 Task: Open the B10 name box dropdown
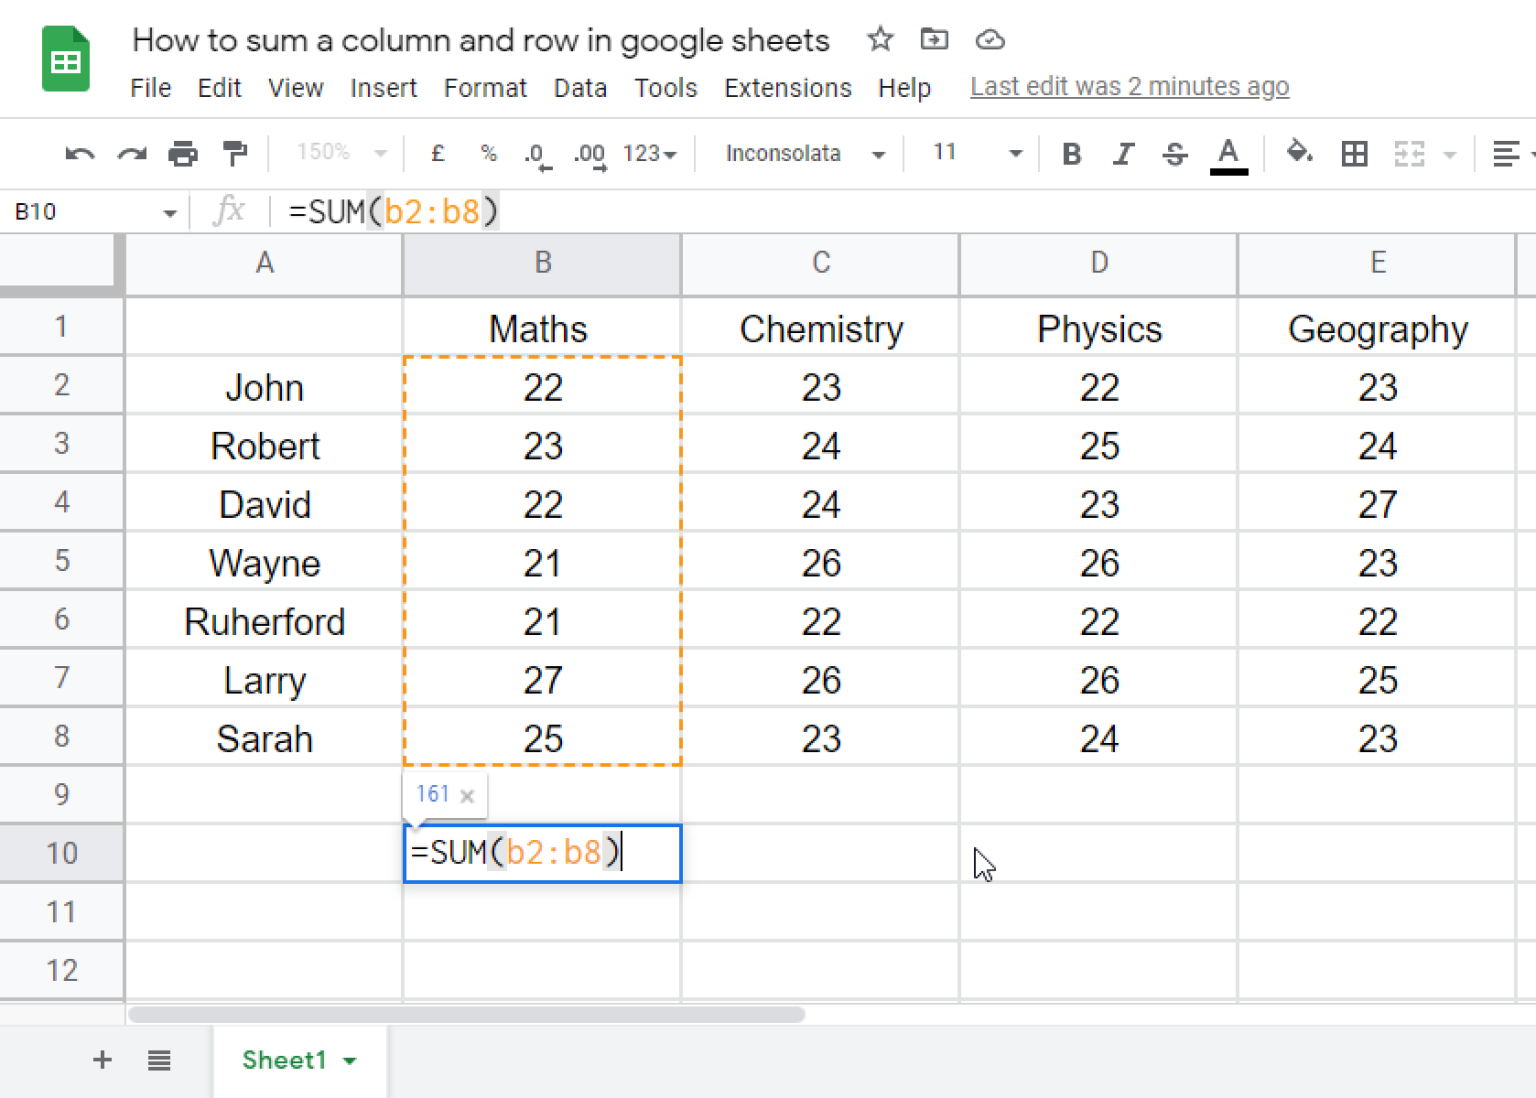[x=169, y=213]
